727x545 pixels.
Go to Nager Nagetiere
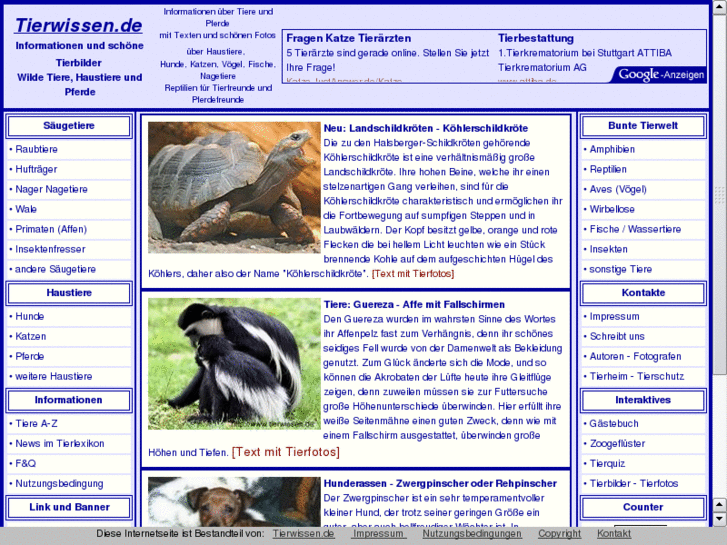pyautogui.click(x=51, y=189)
